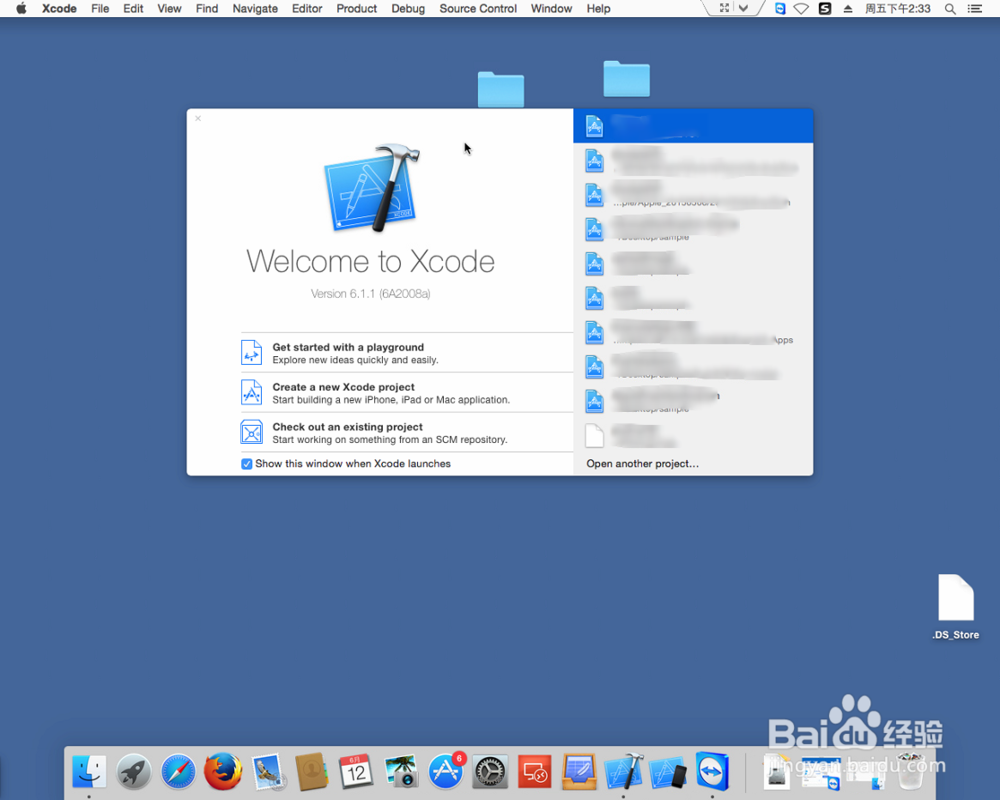Open the File menu
This screenshot has height=800, width=1000.
(100, 8)
